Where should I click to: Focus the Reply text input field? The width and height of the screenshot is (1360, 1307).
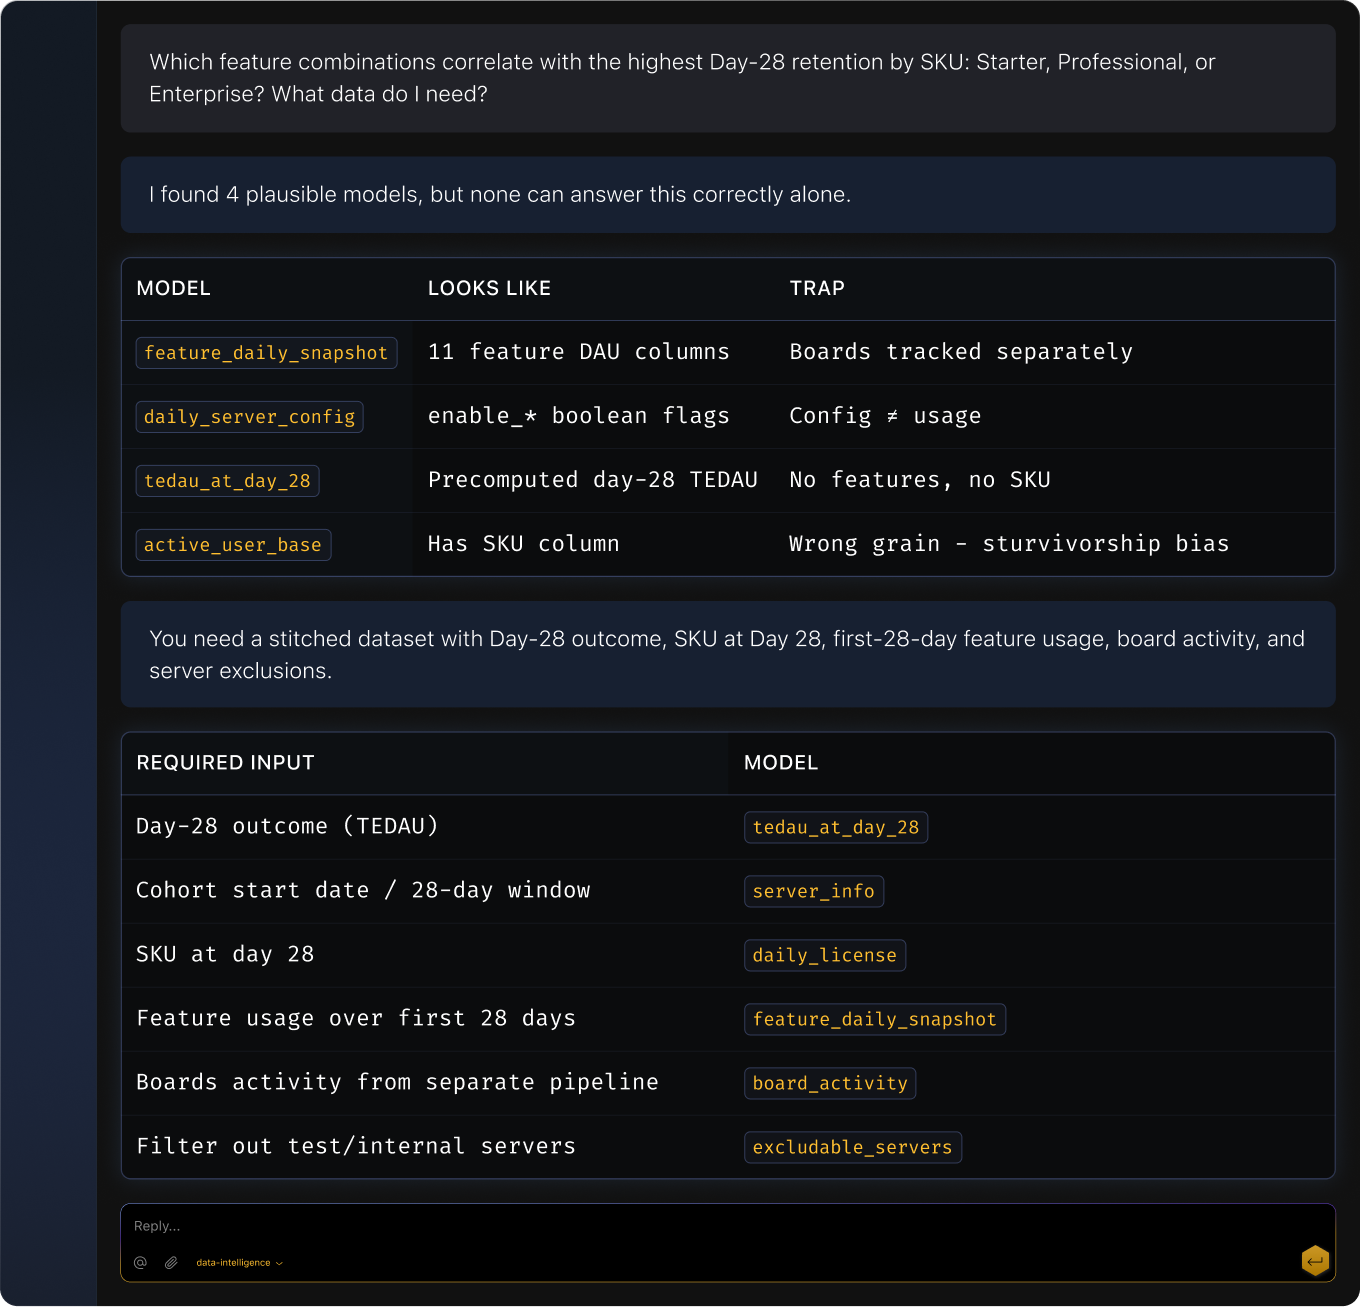click(x=700, y=1226)
